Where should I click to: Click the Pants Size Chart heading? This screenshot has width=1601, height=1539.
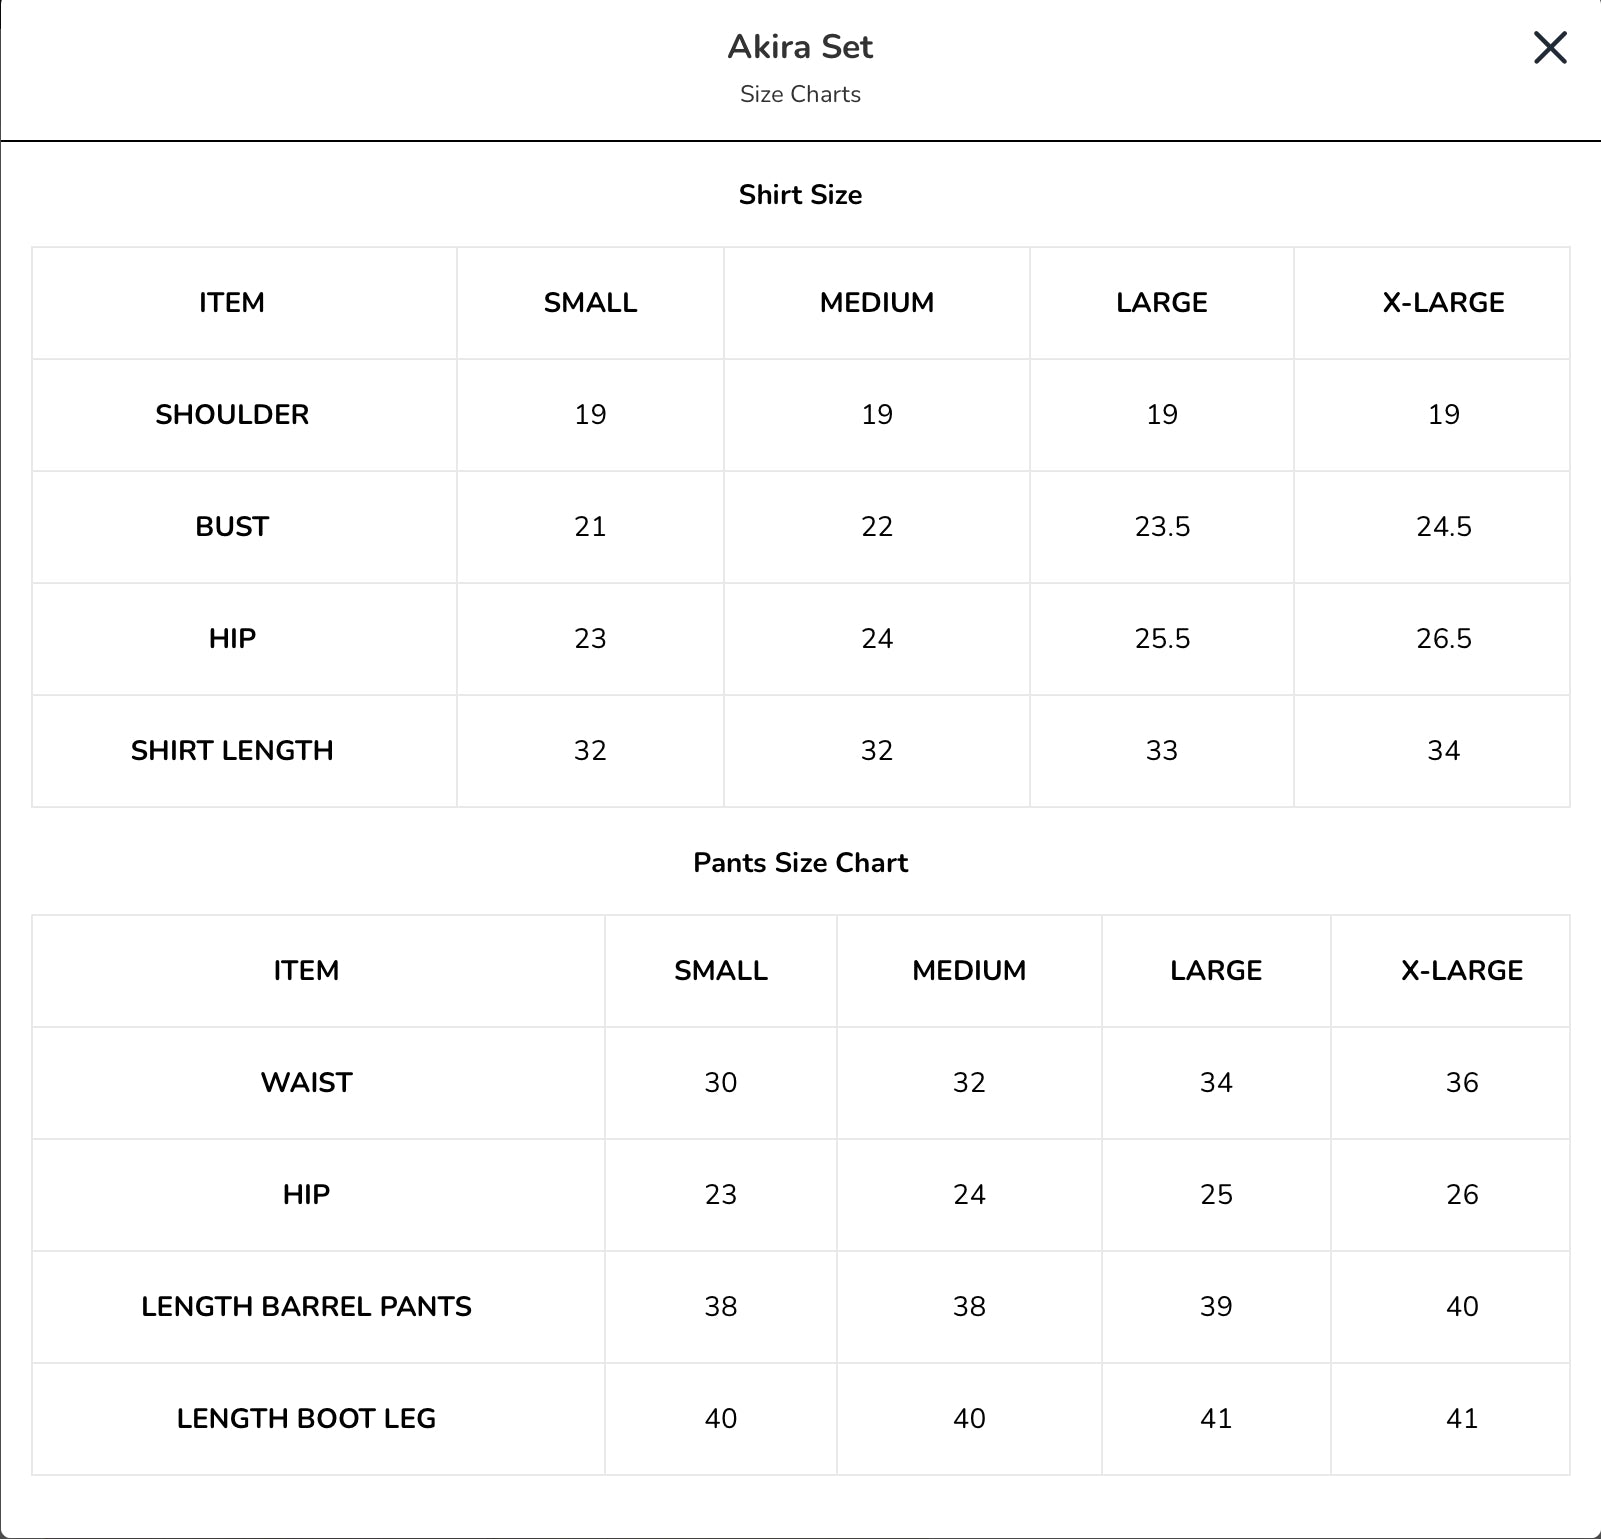click(800, 862)
